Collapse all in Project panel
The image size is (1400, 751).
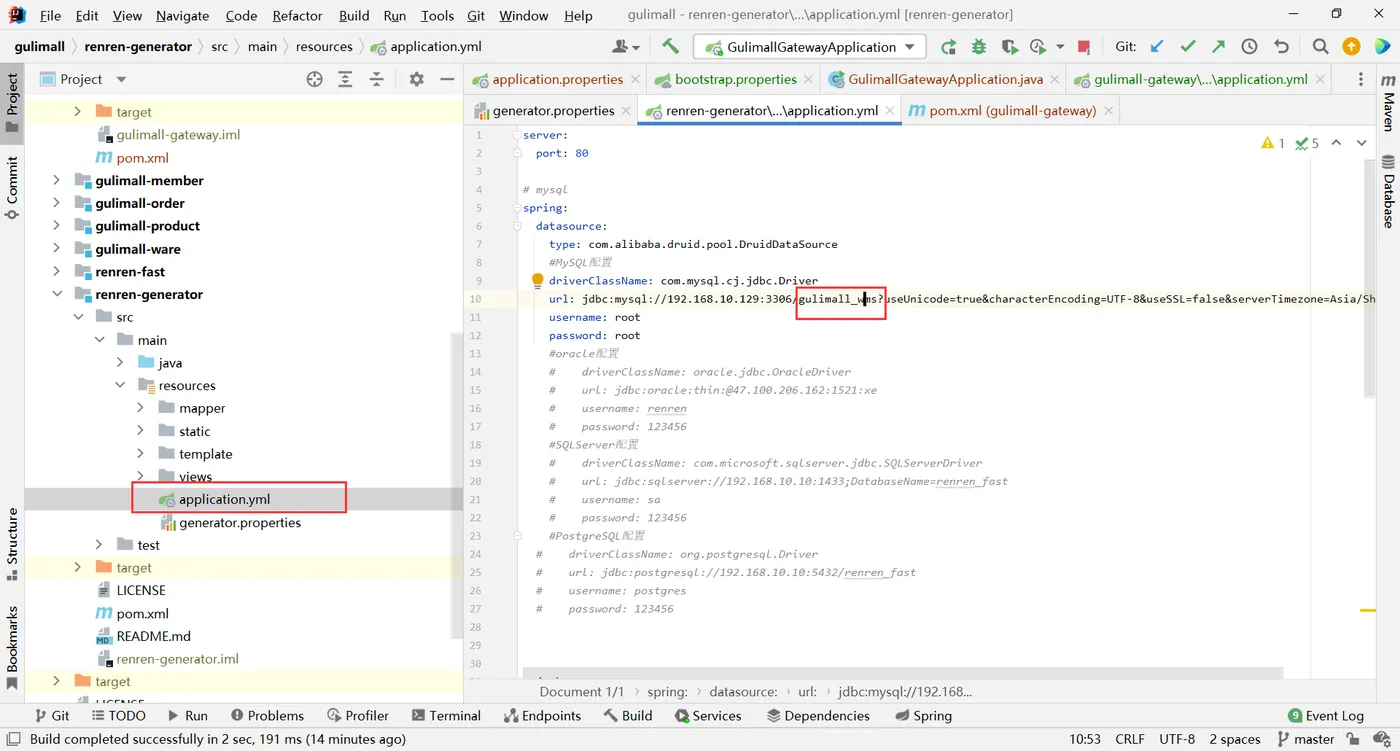[x=376, y=79]
